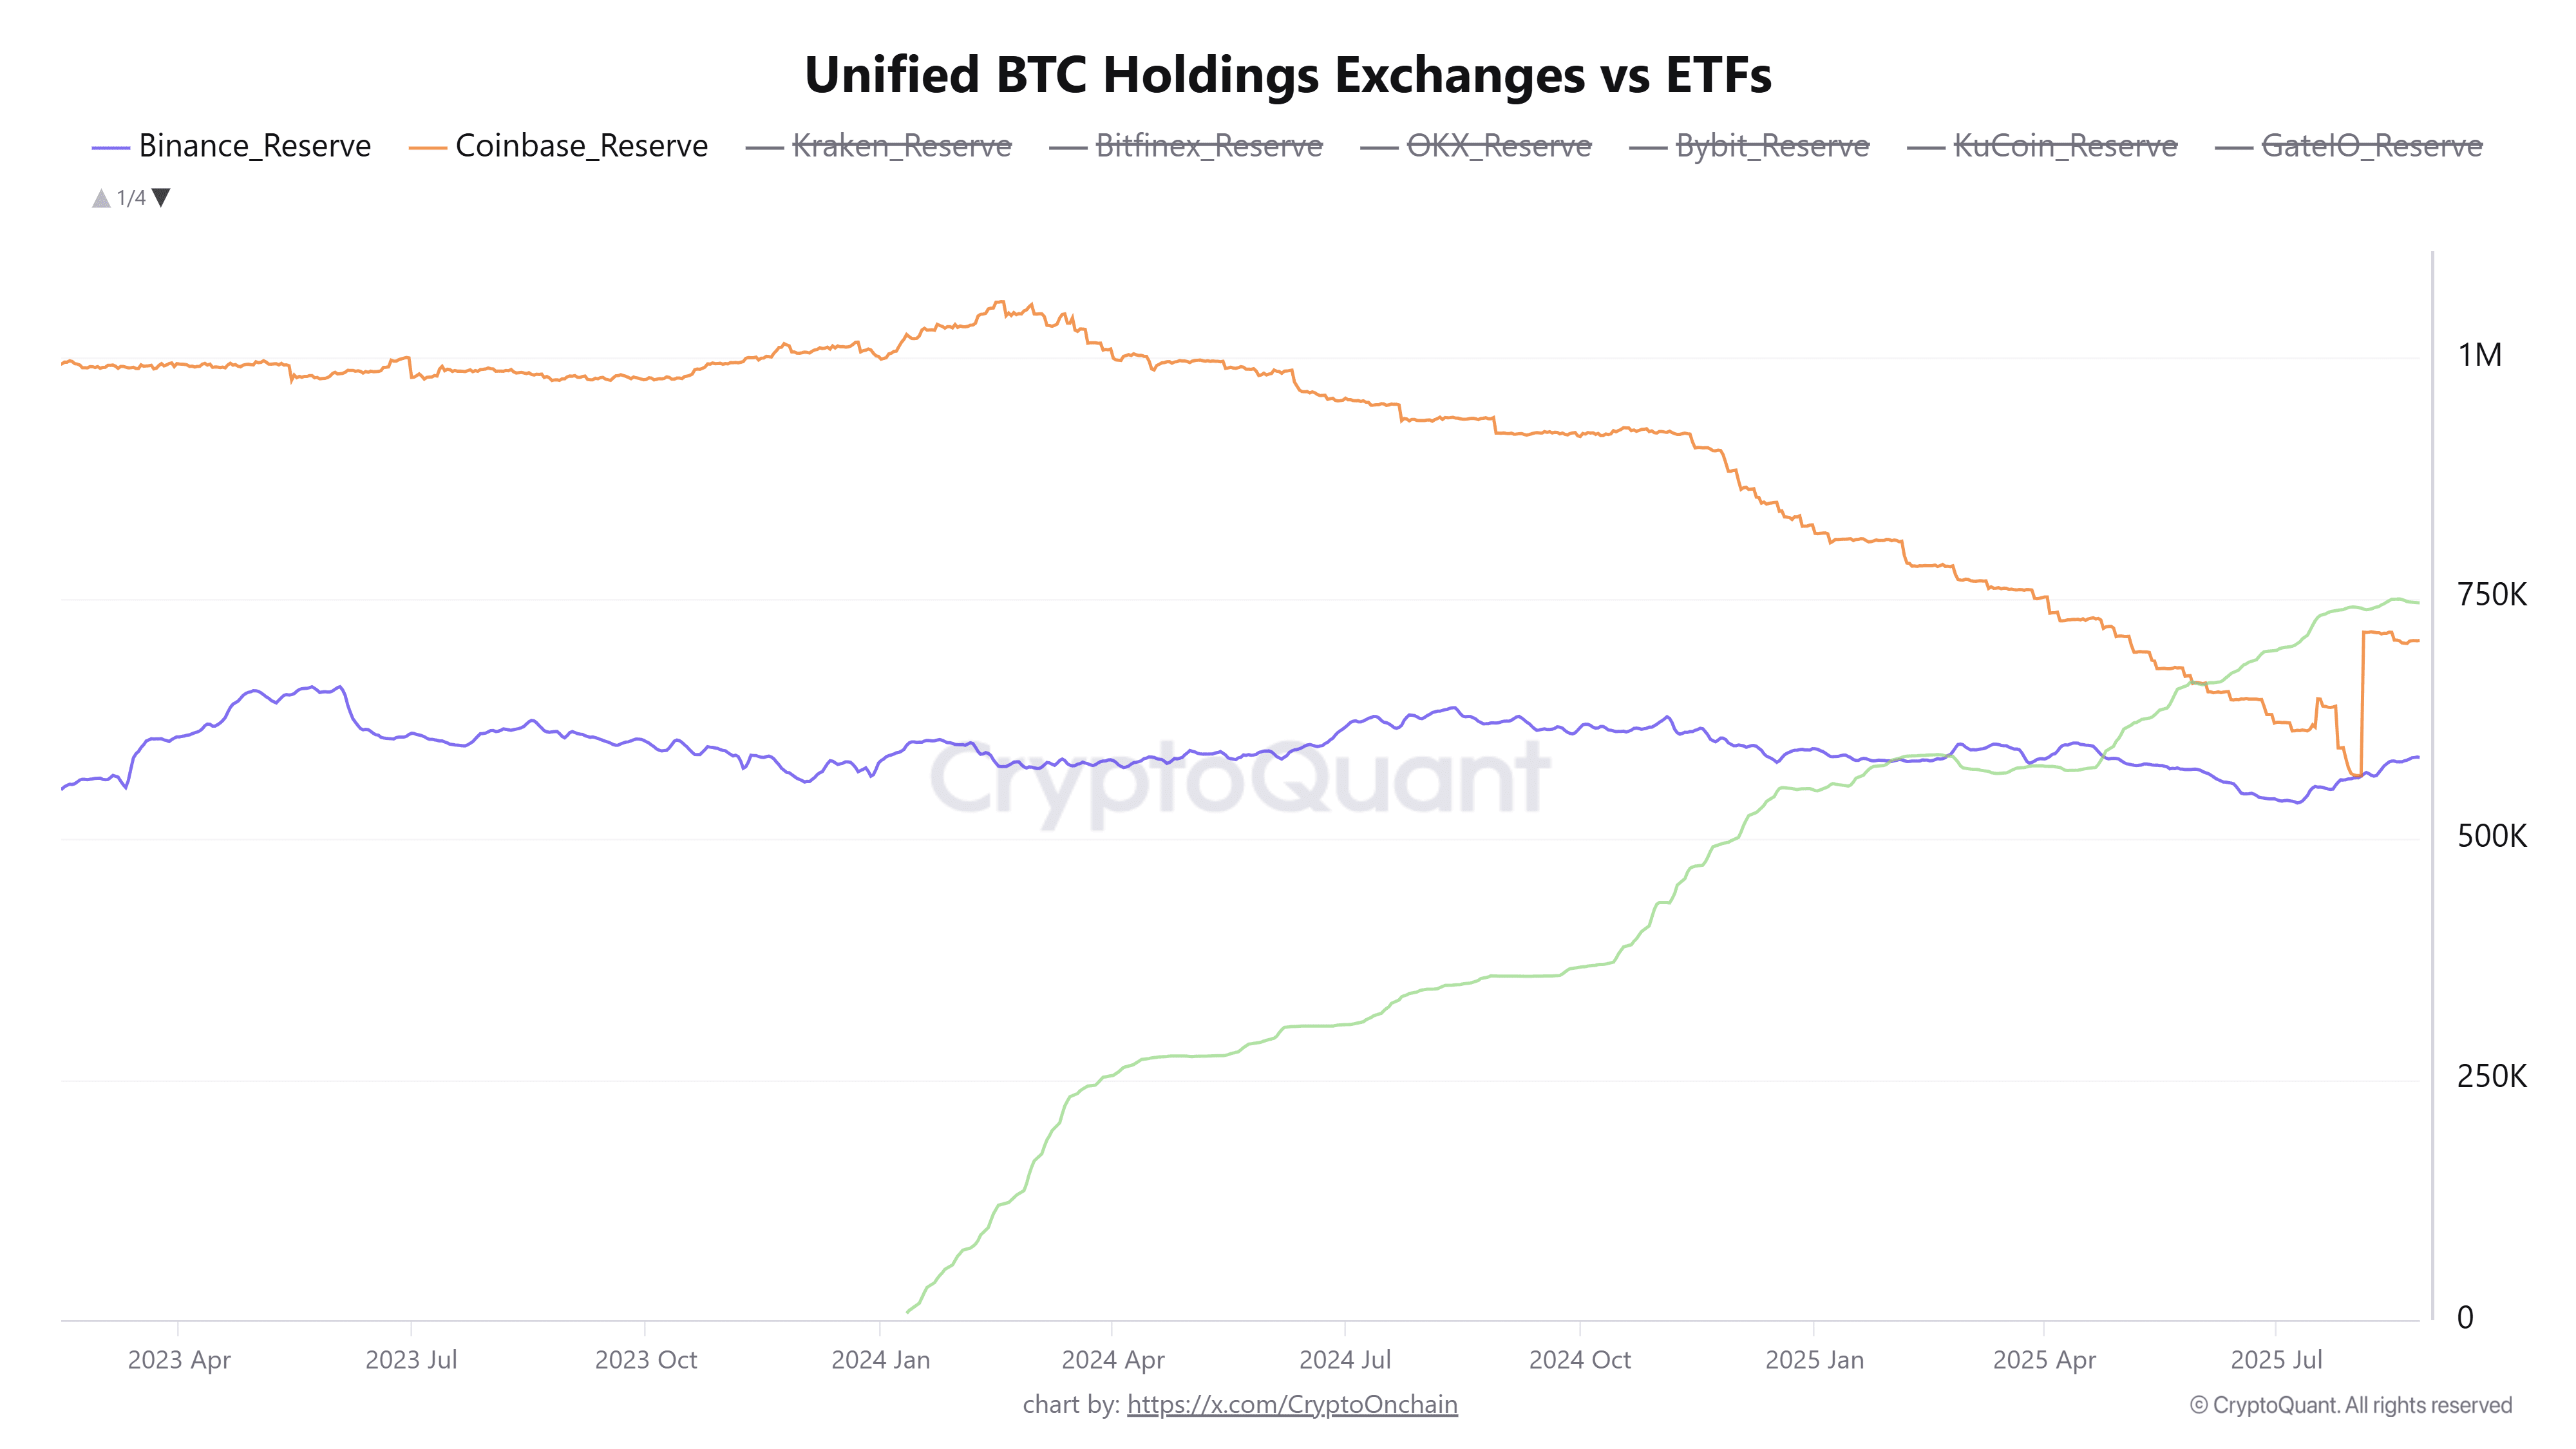Click the 750K y-axis label

[2491, 595]
